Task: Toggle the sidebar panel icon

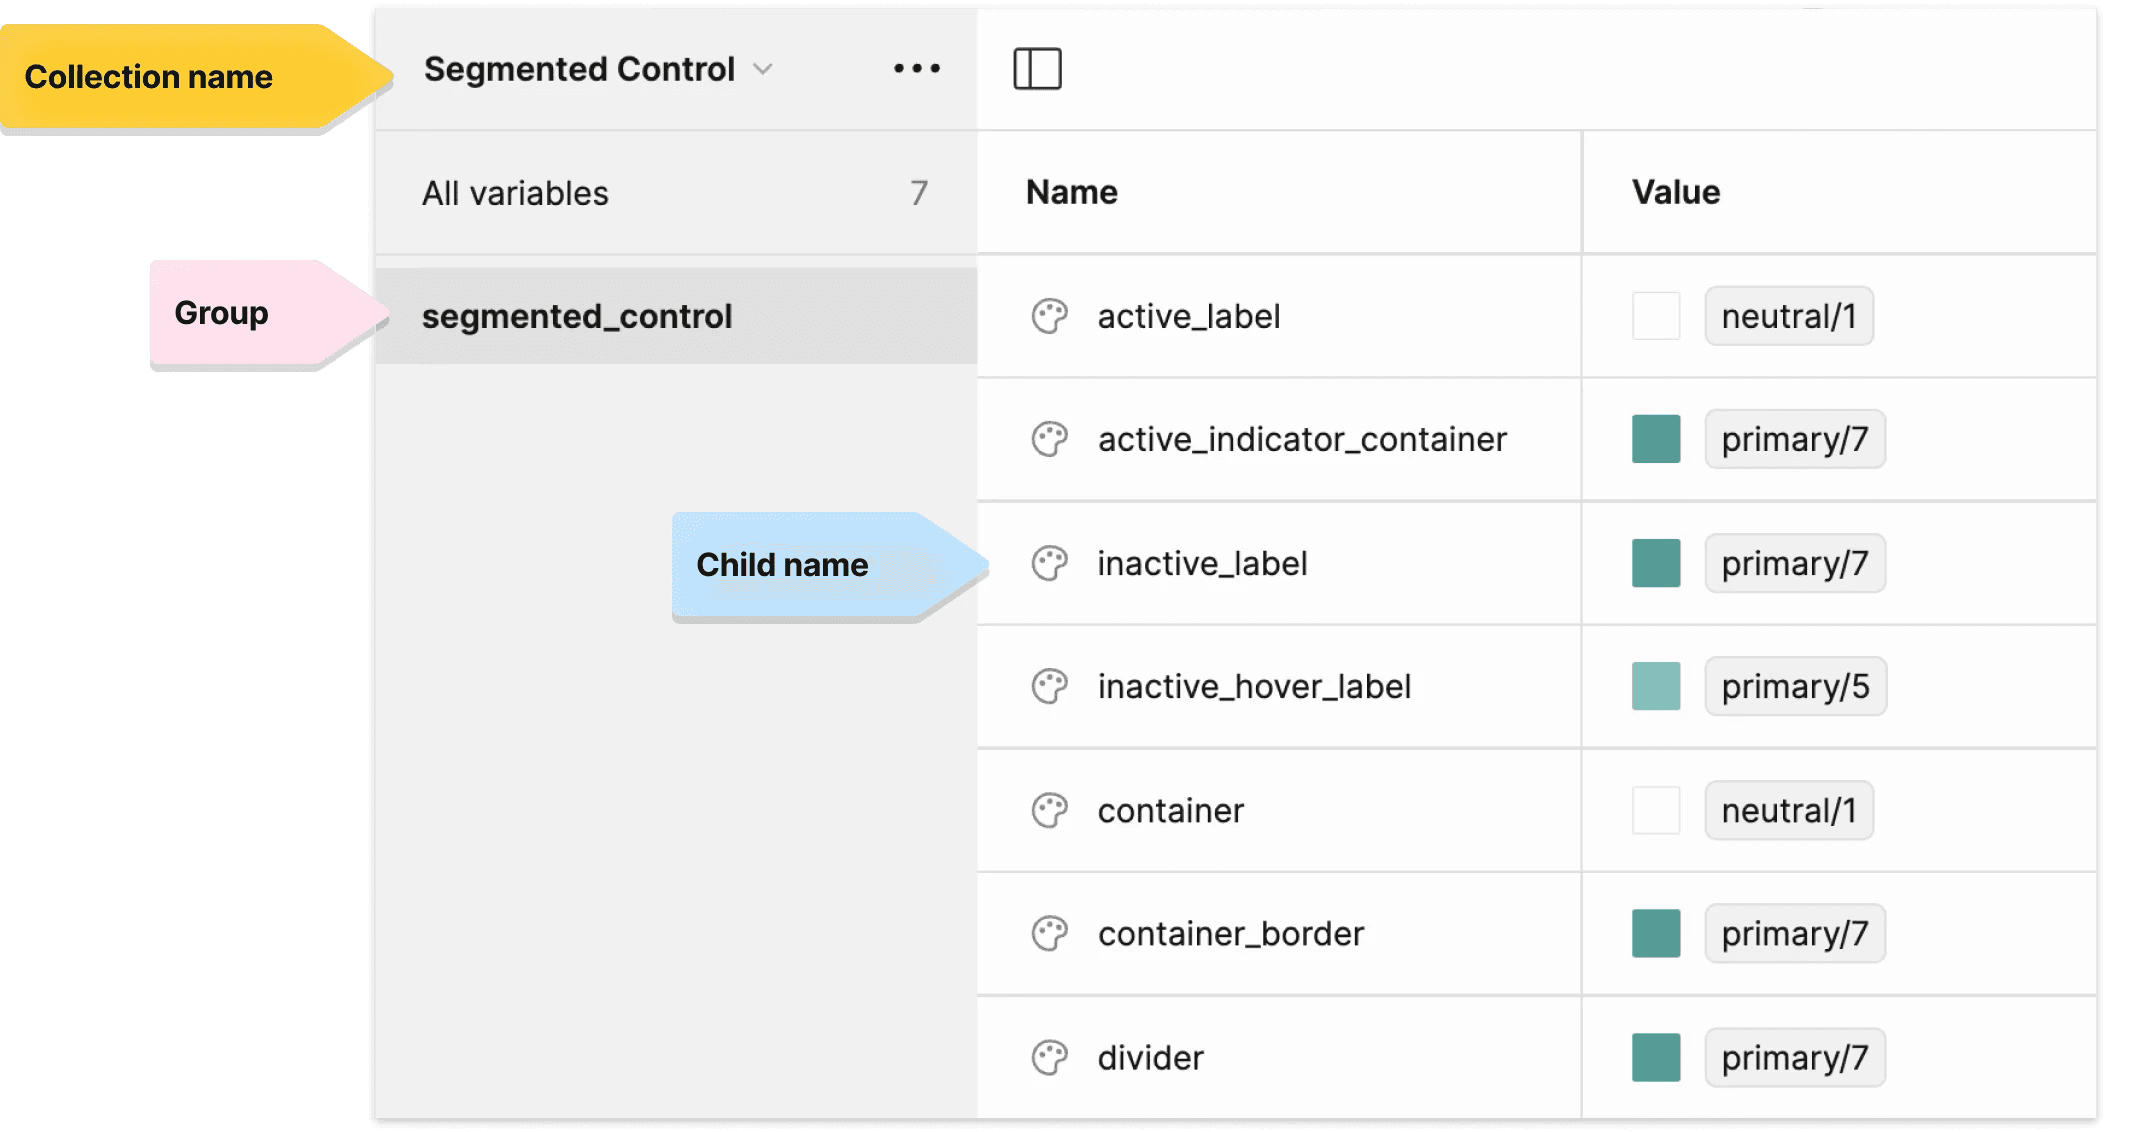Action: click(1037, 69)
